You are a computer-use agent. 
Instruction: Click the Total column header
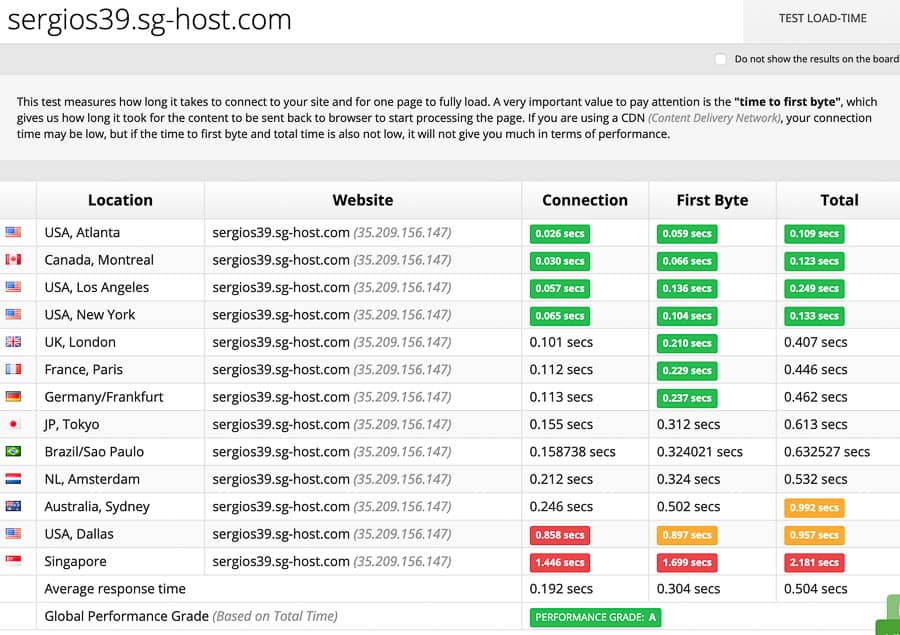tap(839, 200)
